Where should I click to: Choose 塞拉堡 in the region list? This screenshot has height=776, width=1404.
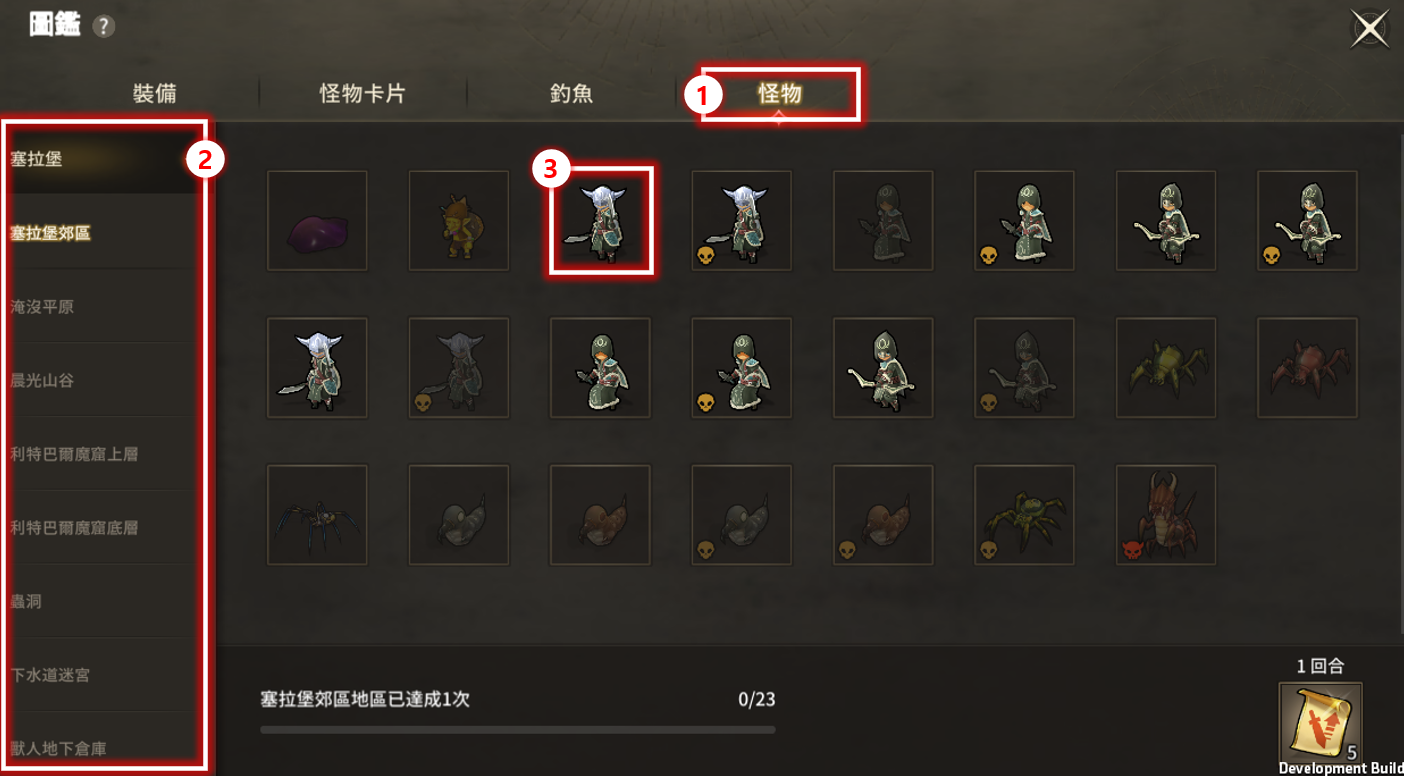point(36,159)
